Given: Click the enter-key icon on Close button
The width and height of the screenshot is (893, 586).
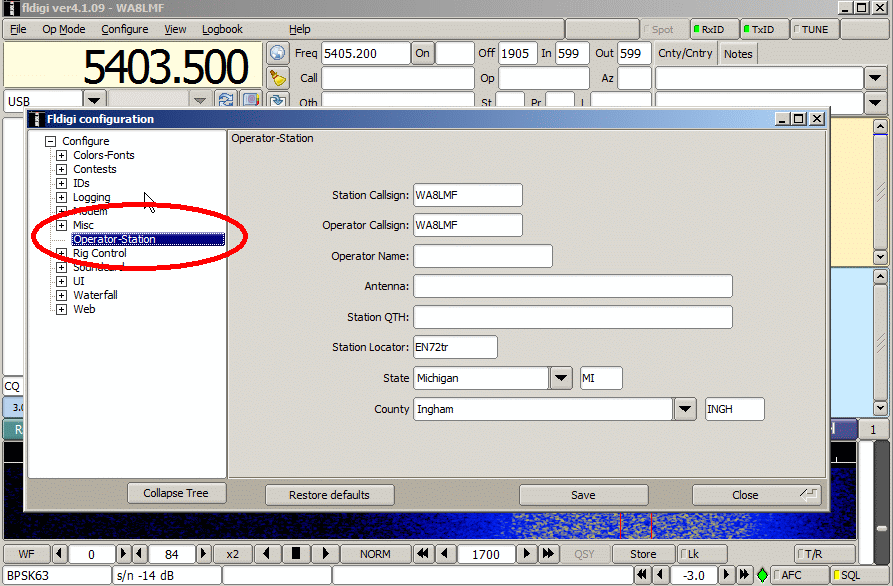Looking at the screenshot, I should pyautogui.click(x=809, y=494).
